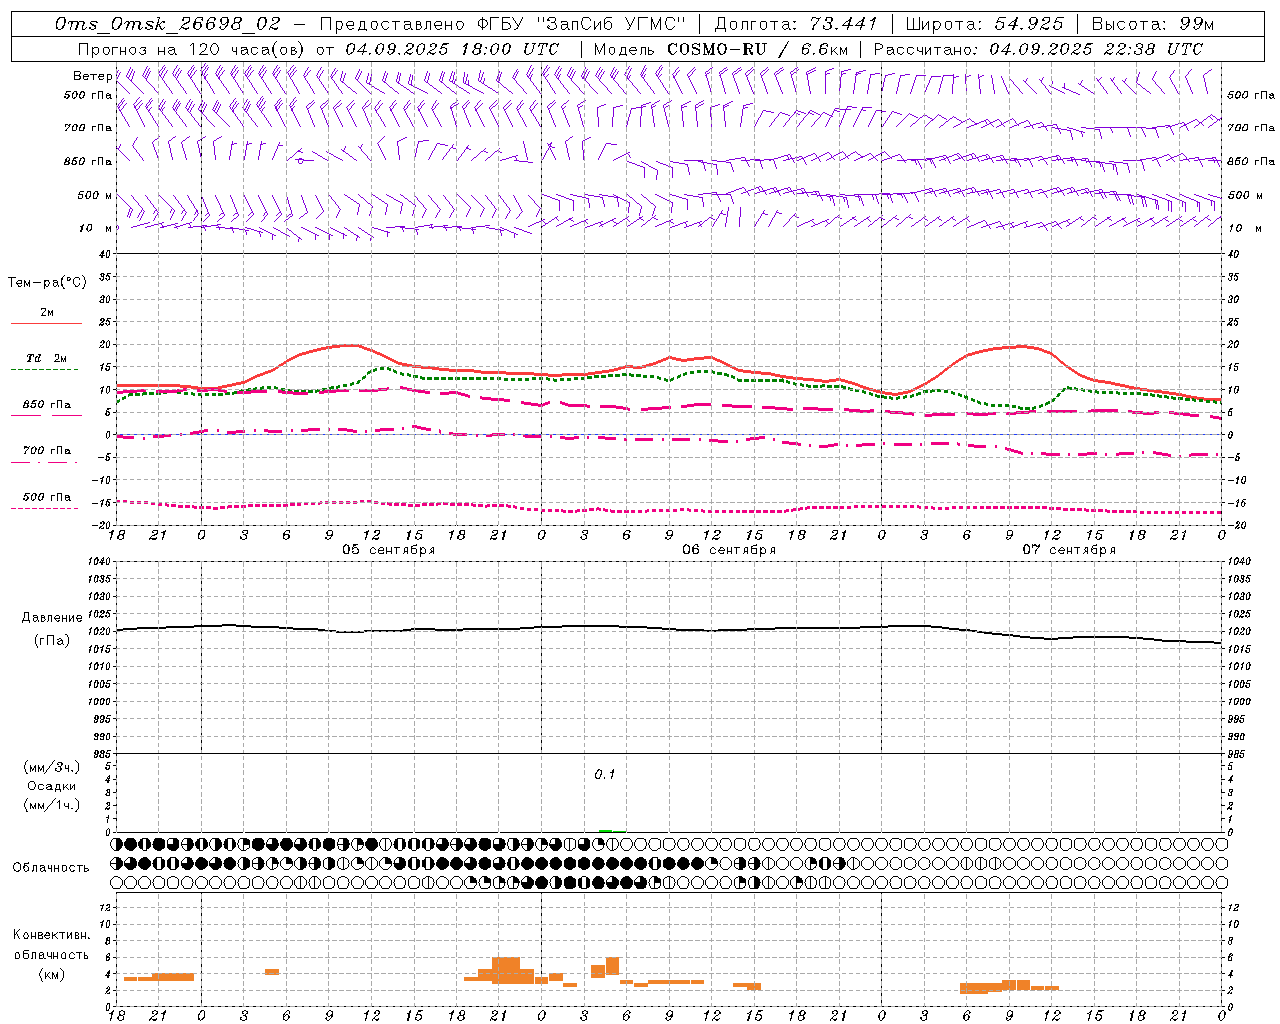Image resolution: width=1280 pixels, height=1024 pixels.
Task: Click the Широта: 54.925 header value
Action: point(984,24)
